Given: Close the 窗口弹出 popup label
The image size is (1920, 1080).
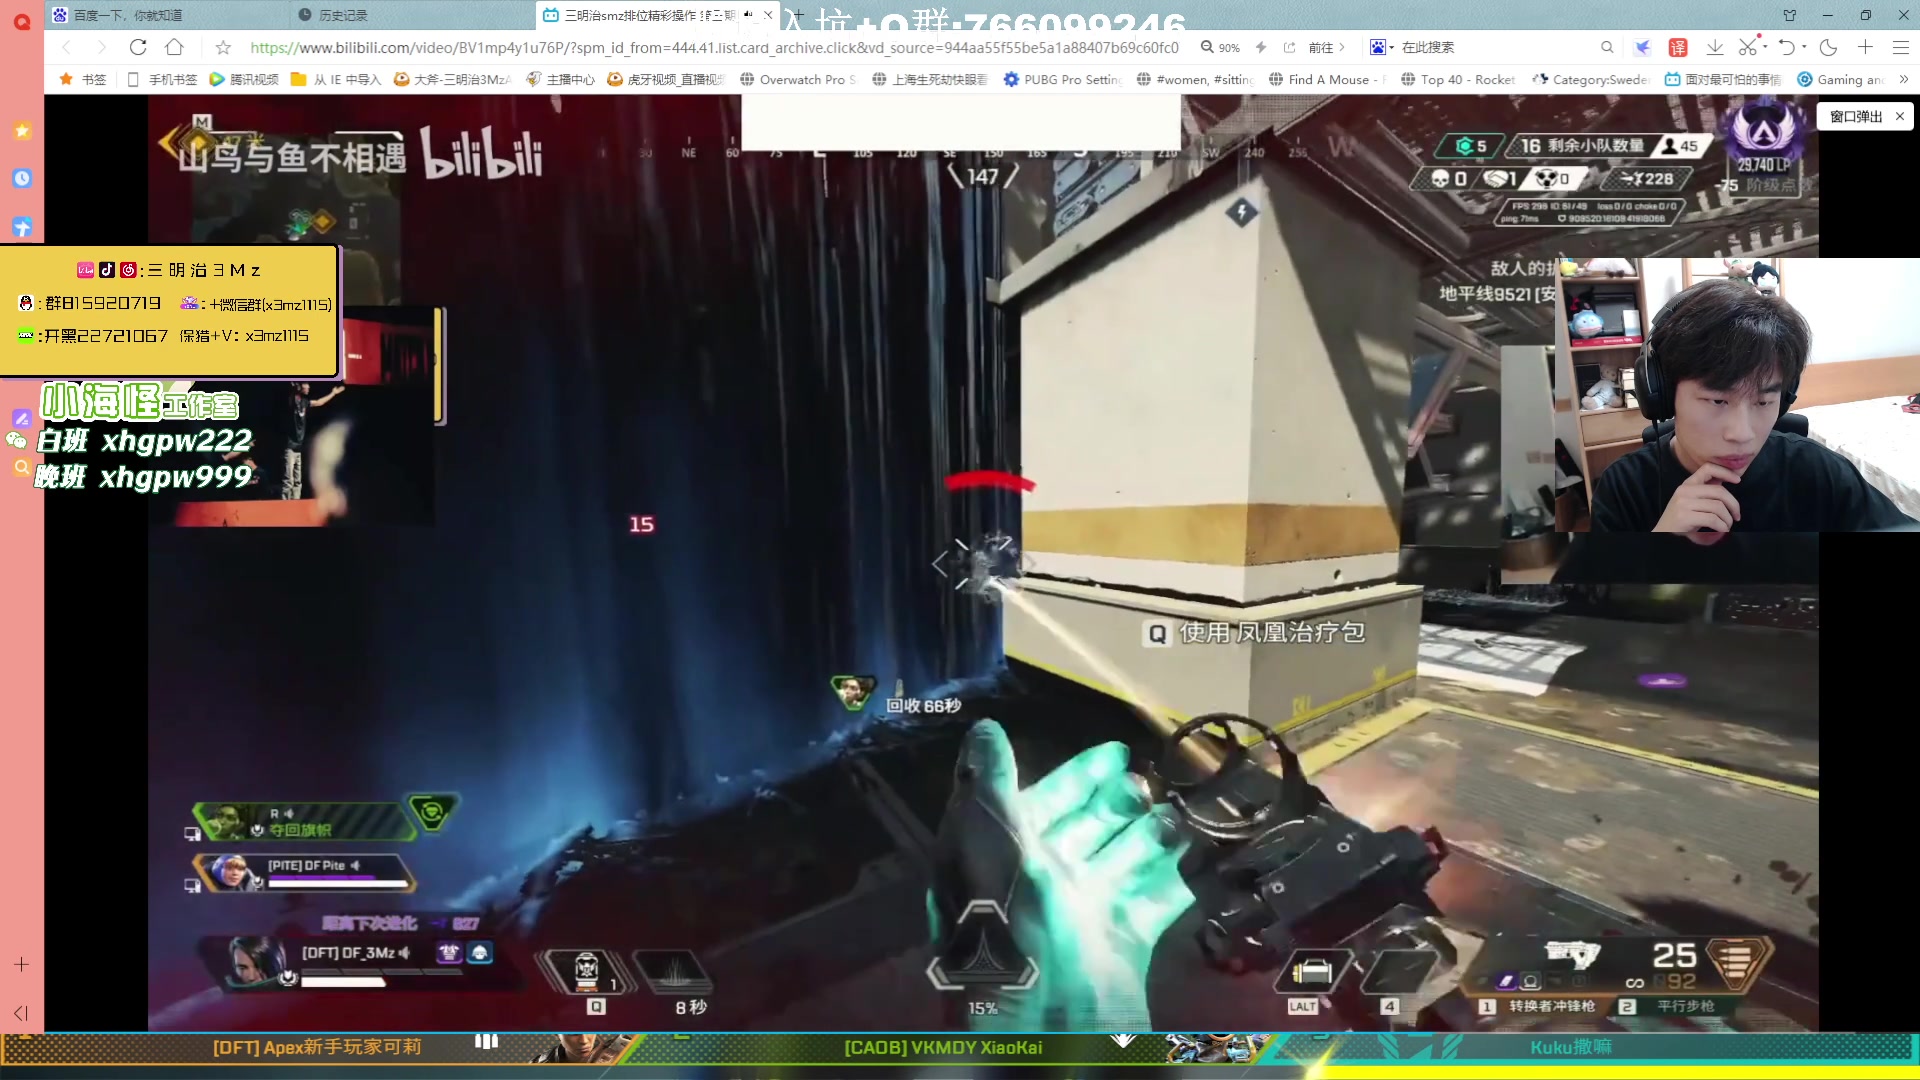Looking at the screenshot, I should pos(1900,117).
